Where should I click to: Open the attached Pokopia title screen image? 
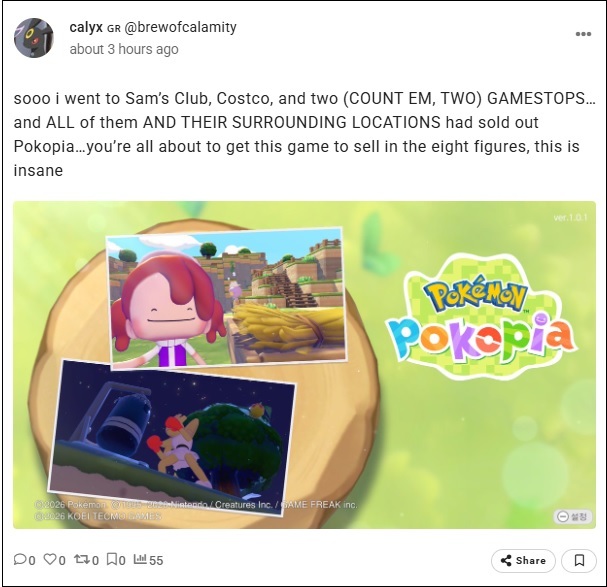[x=304, y=365]
